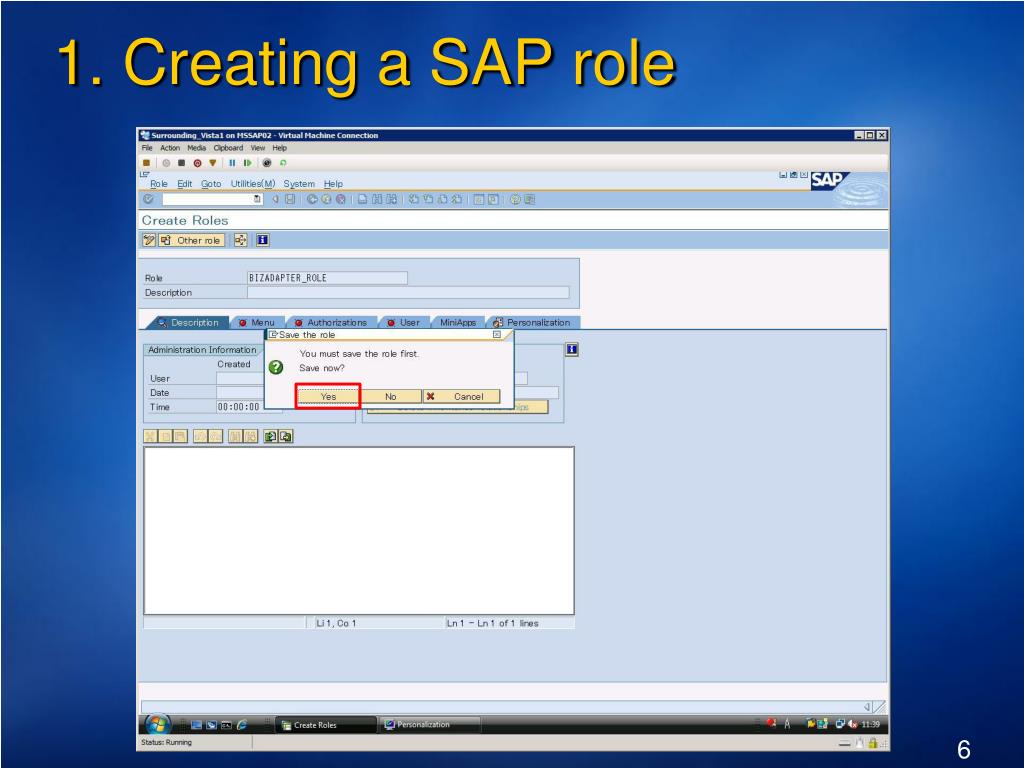
Task: Click the green VM Reset play icon
Action: pyautogui.click(x=248, y=163)
